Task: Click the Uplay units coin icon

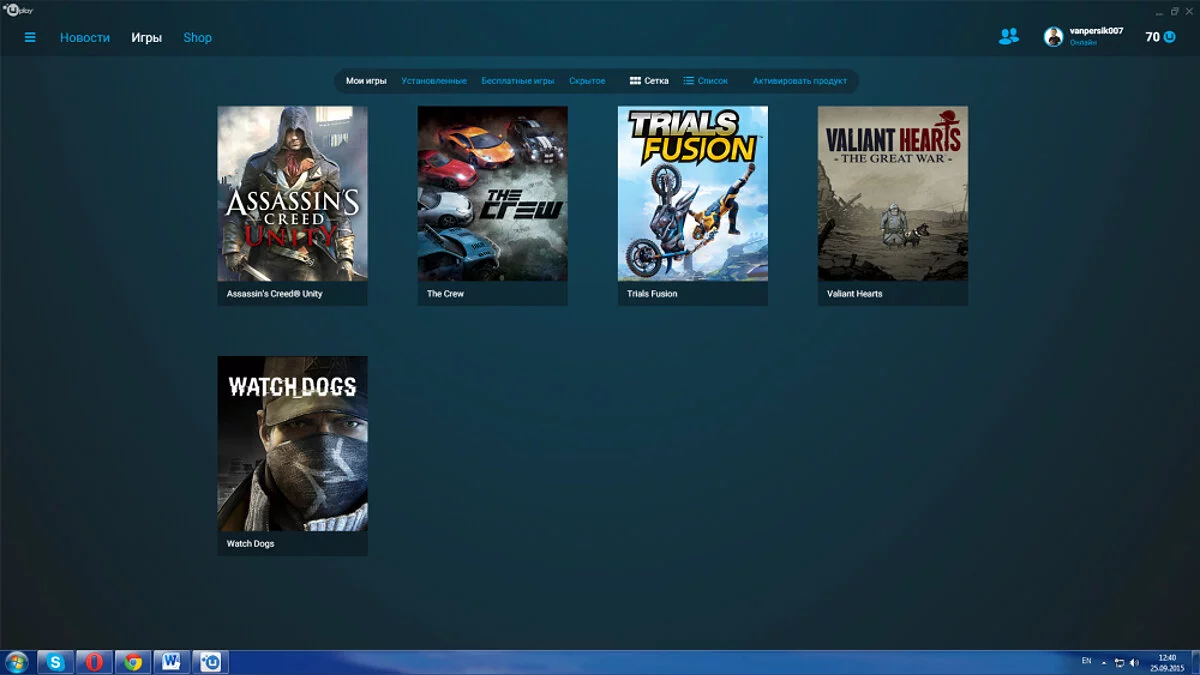Action: pos(1169,37)
